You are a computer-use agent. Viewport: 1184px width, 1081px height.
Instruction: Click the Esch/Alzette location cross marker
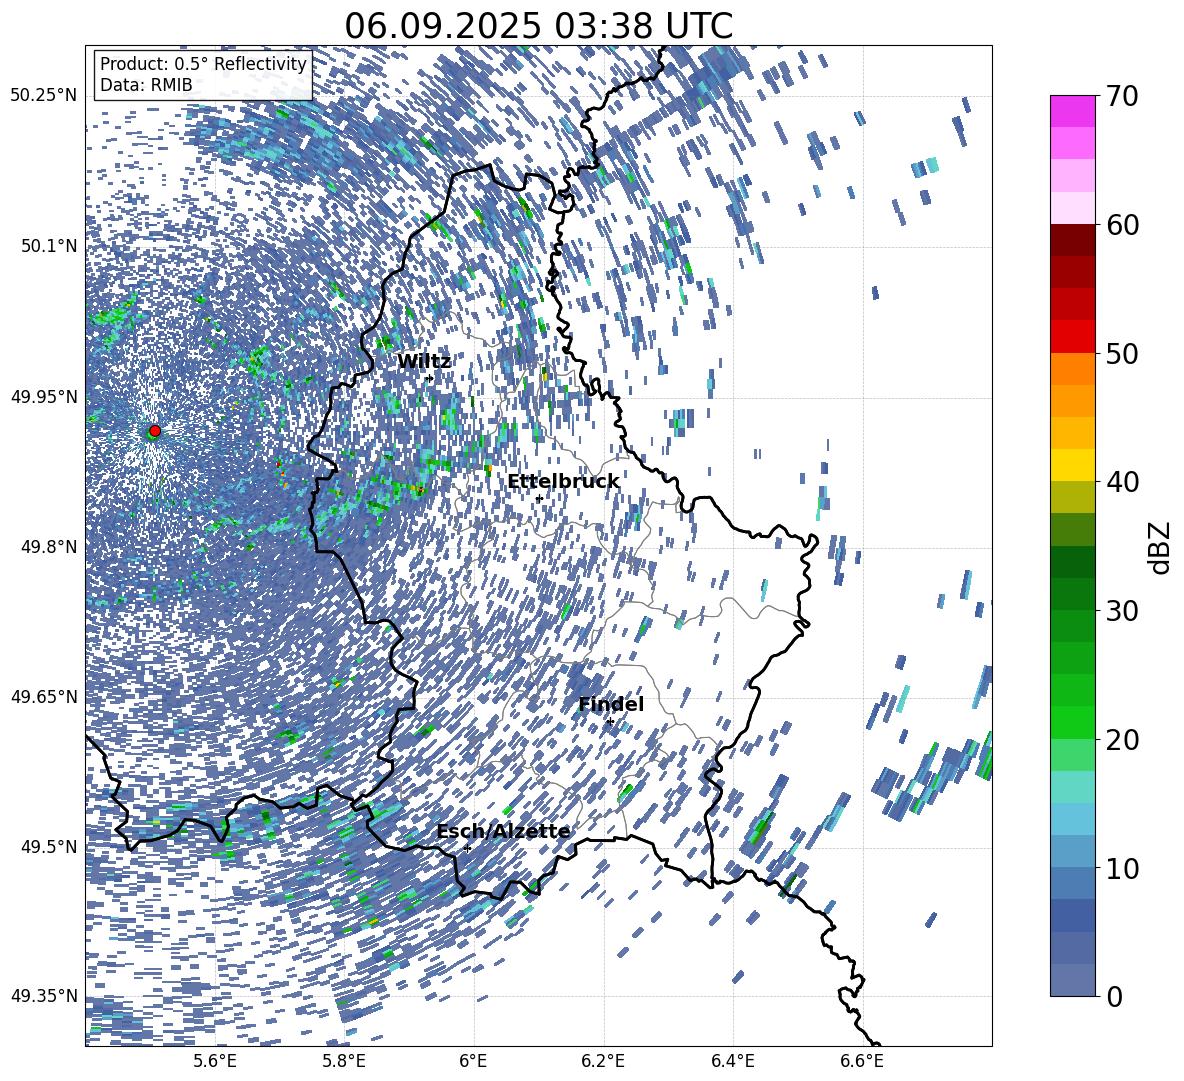point(467,848)
